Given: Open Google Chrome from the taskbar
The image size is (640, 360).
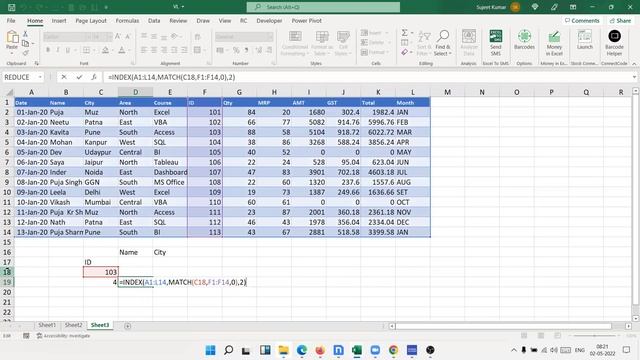Looking at the screenshot, I should point(393,350).
